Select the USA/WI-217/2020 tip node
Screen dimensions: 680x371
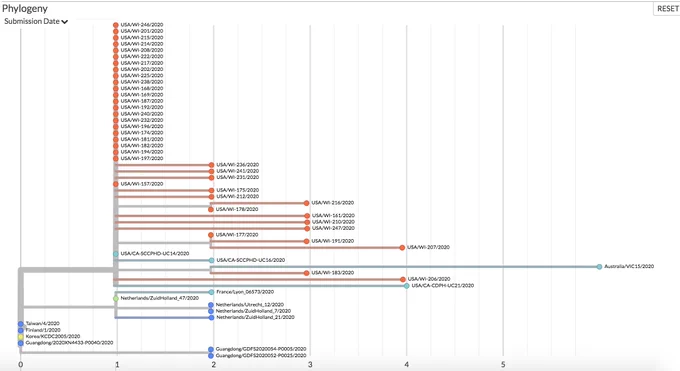116,63
